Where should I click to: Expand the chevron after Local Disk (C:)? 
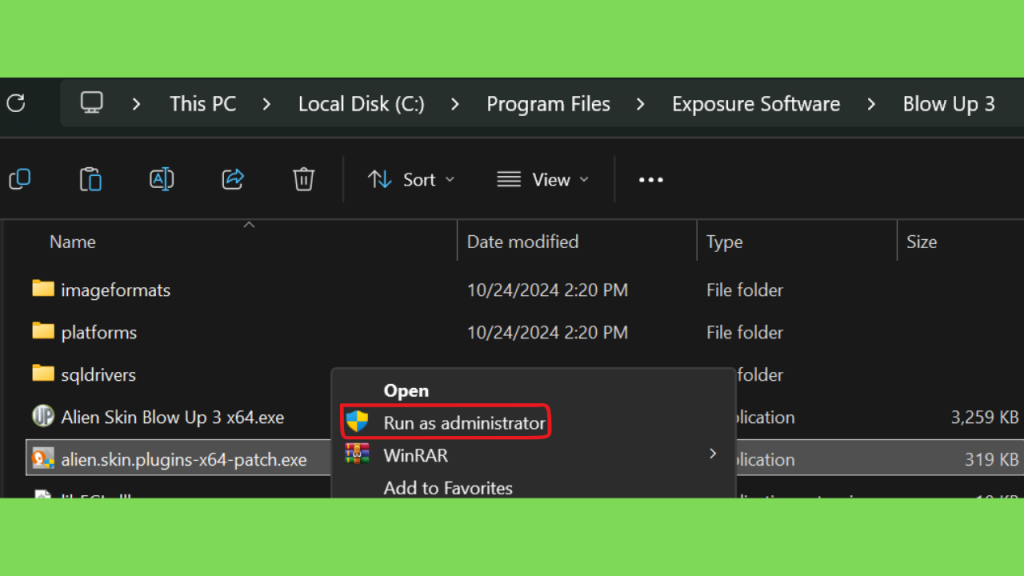[455, 104]
